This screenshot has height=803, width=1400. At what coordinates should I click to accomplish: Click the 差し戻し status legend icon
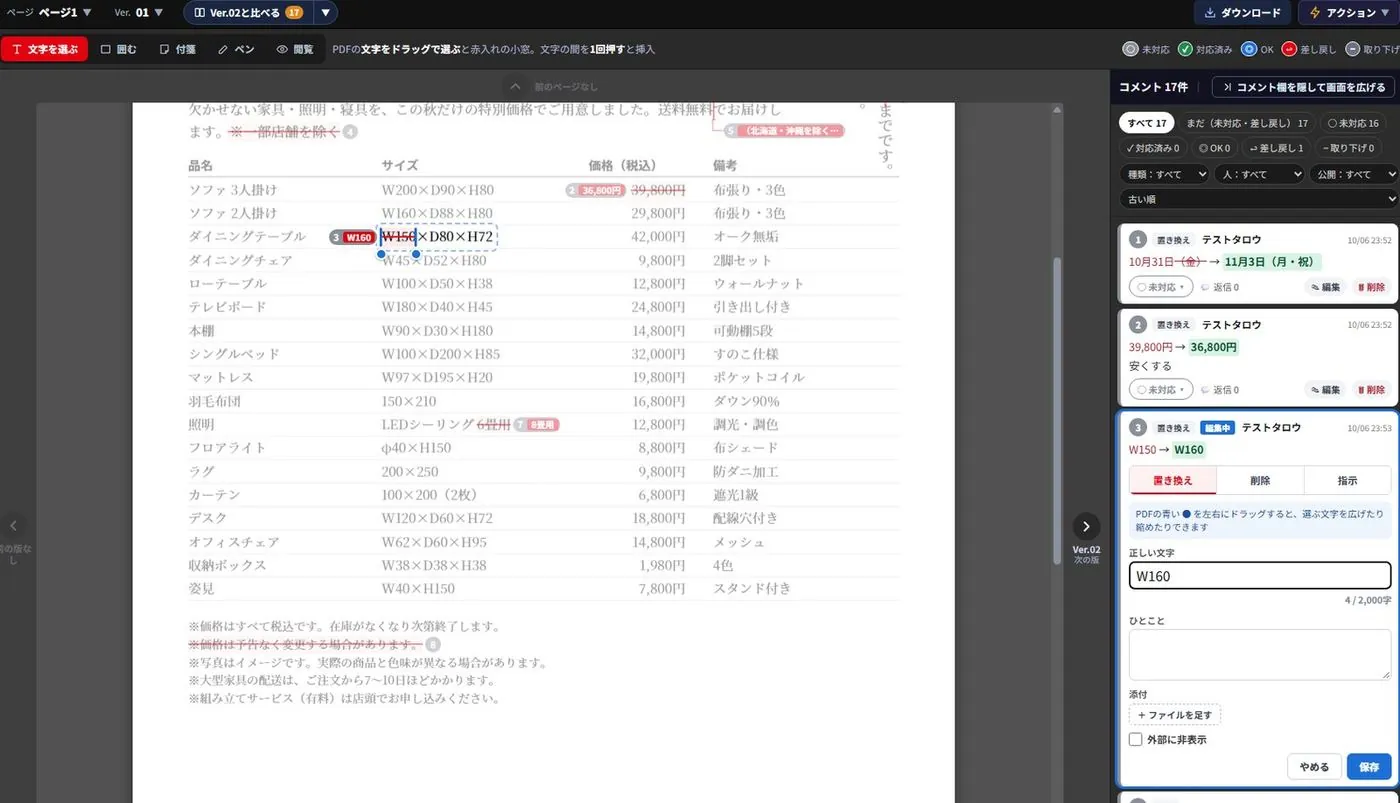tap(1290, 49)
